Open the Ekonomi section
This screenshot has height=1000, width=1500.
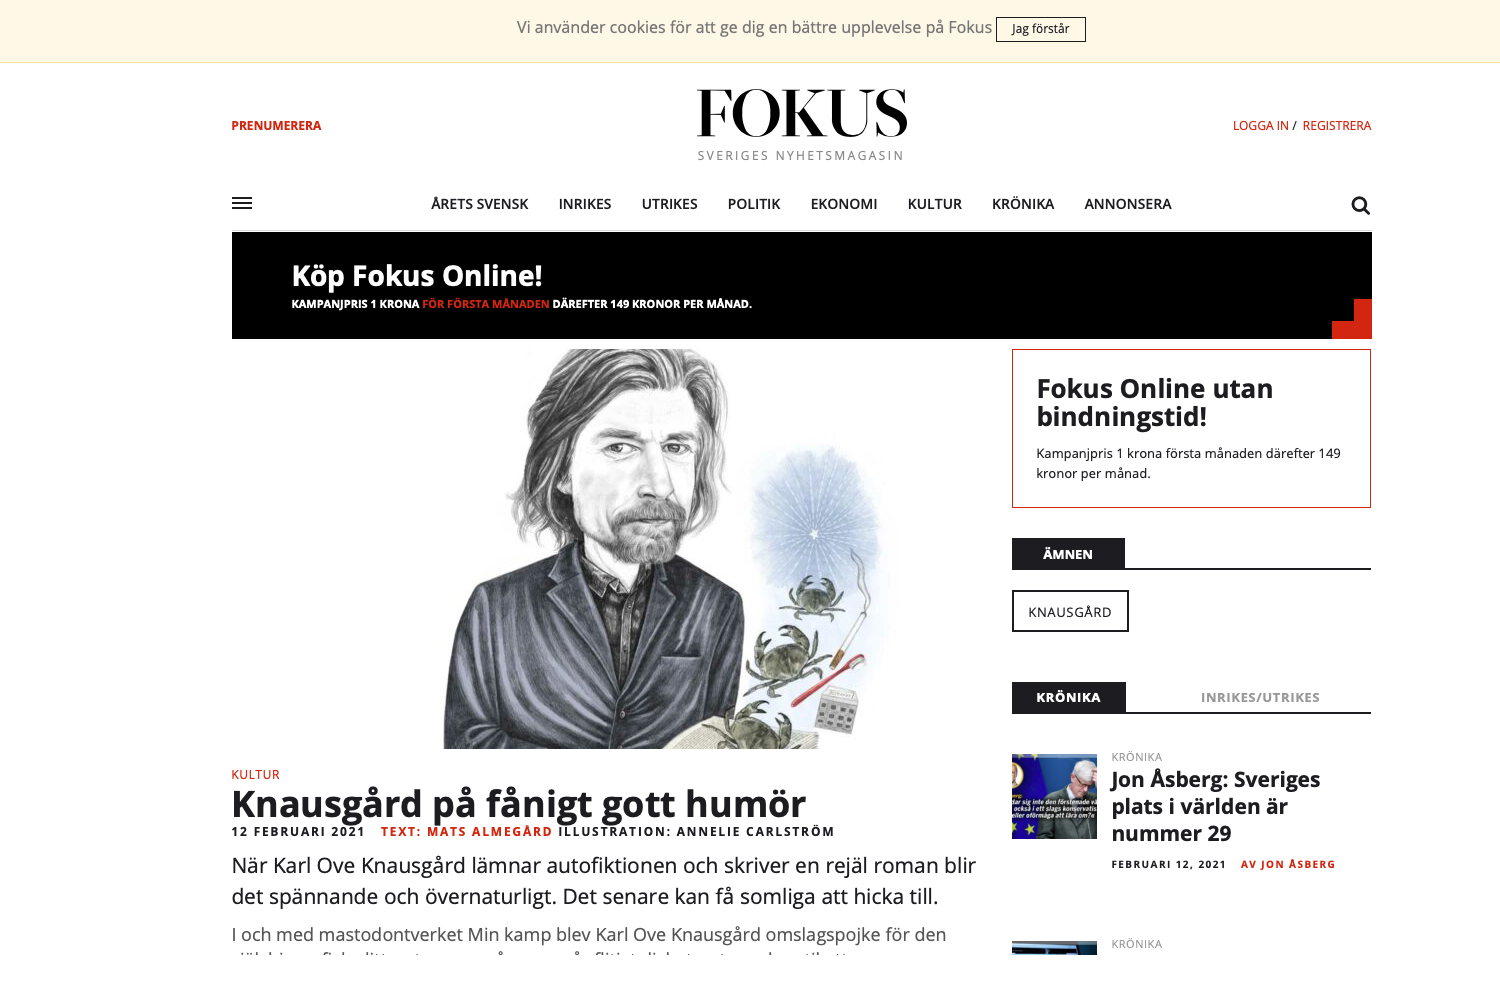point(844,204)
